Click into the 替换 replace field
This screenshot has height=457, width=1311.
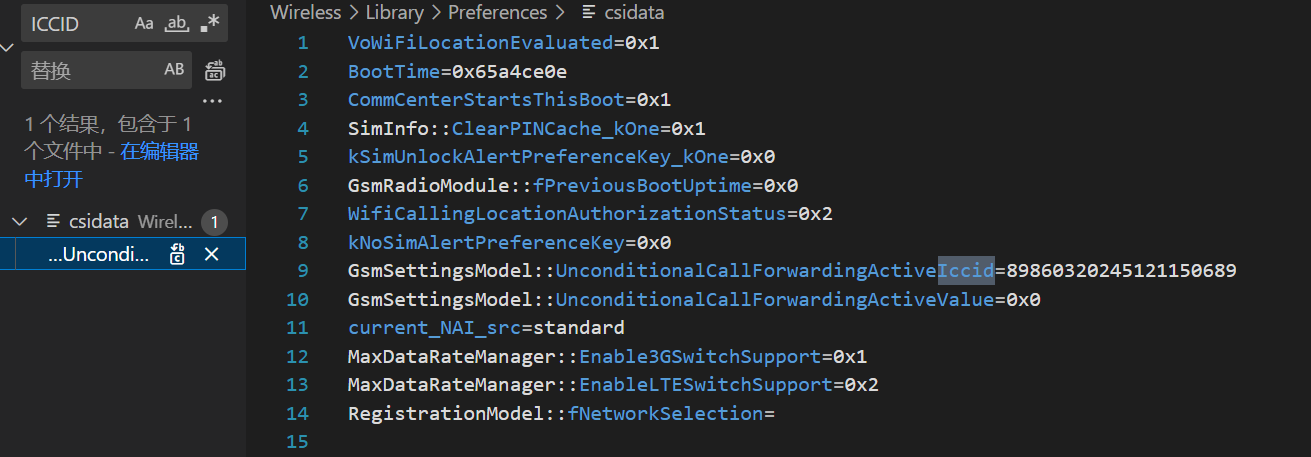click(90, 70)
